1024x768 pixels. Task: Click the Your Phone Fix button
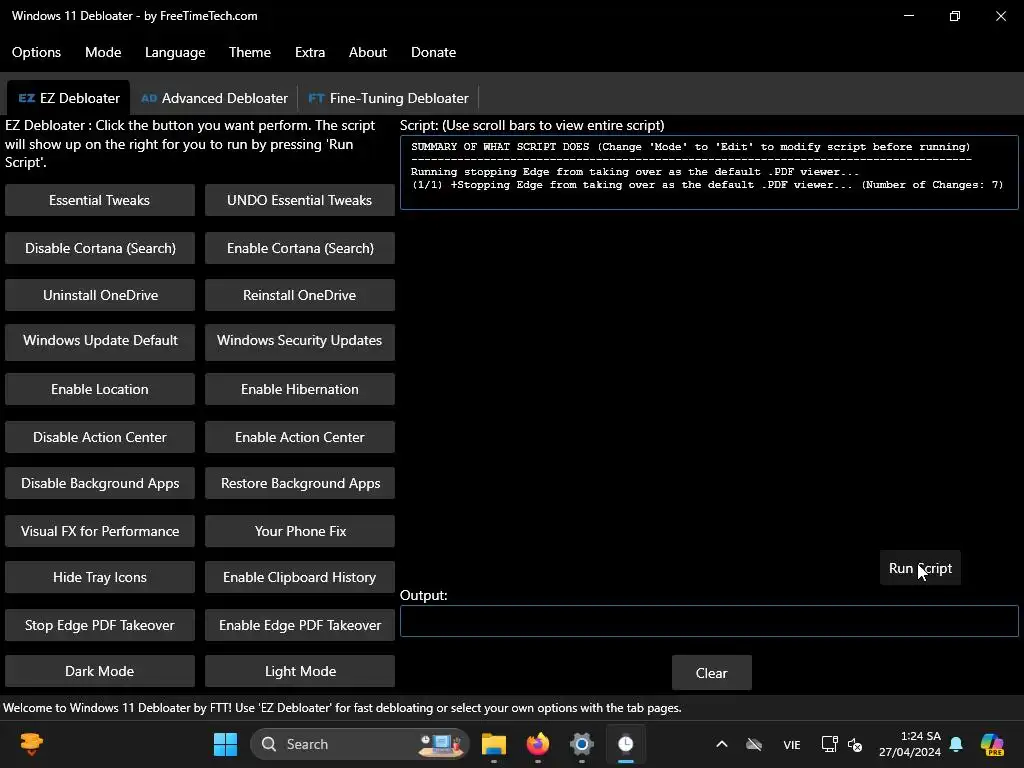pos(299,531)
